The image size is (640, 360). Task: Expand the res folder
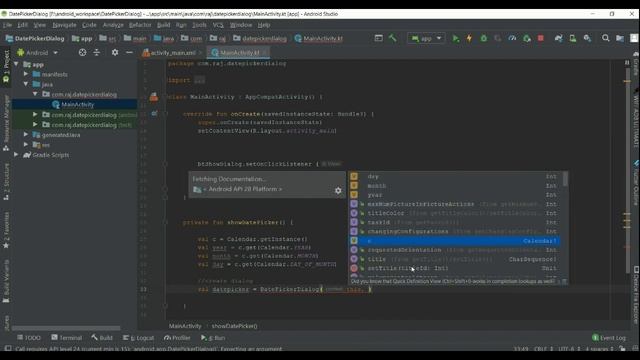26,144
